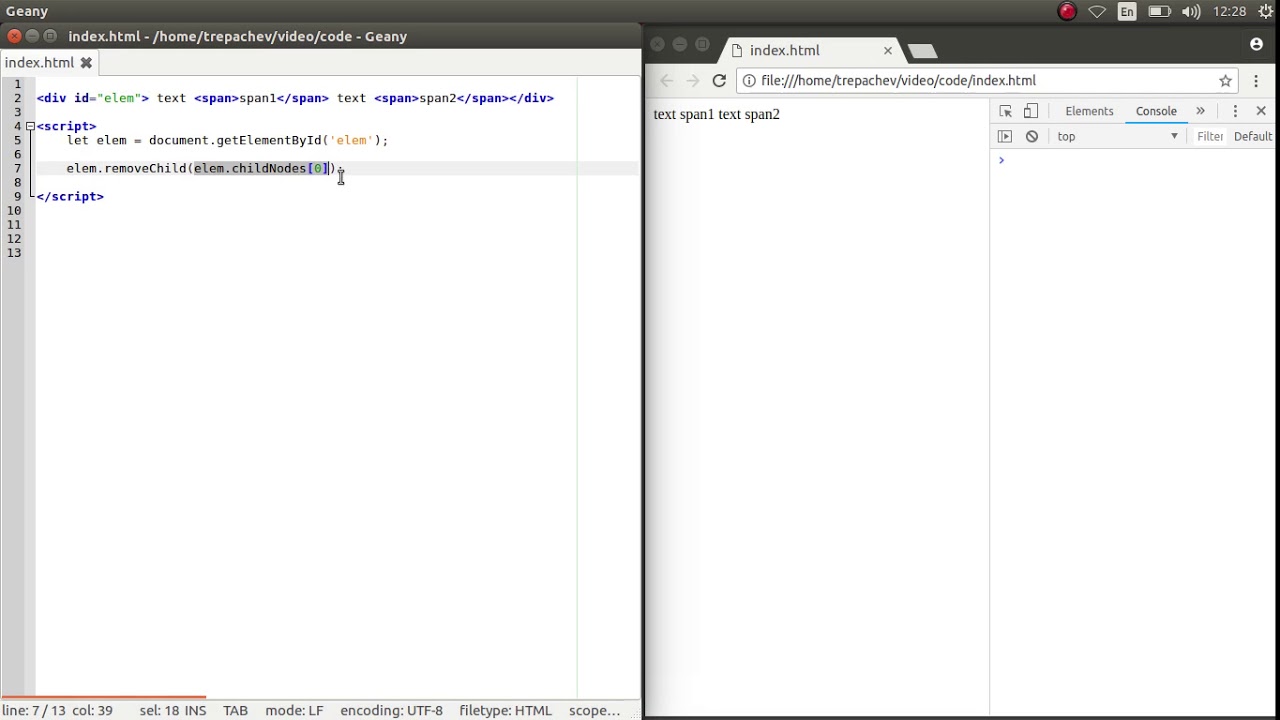Click the 'mode: LF' status bar entry
Screen dimensions: 1280x720
[294, 710]
